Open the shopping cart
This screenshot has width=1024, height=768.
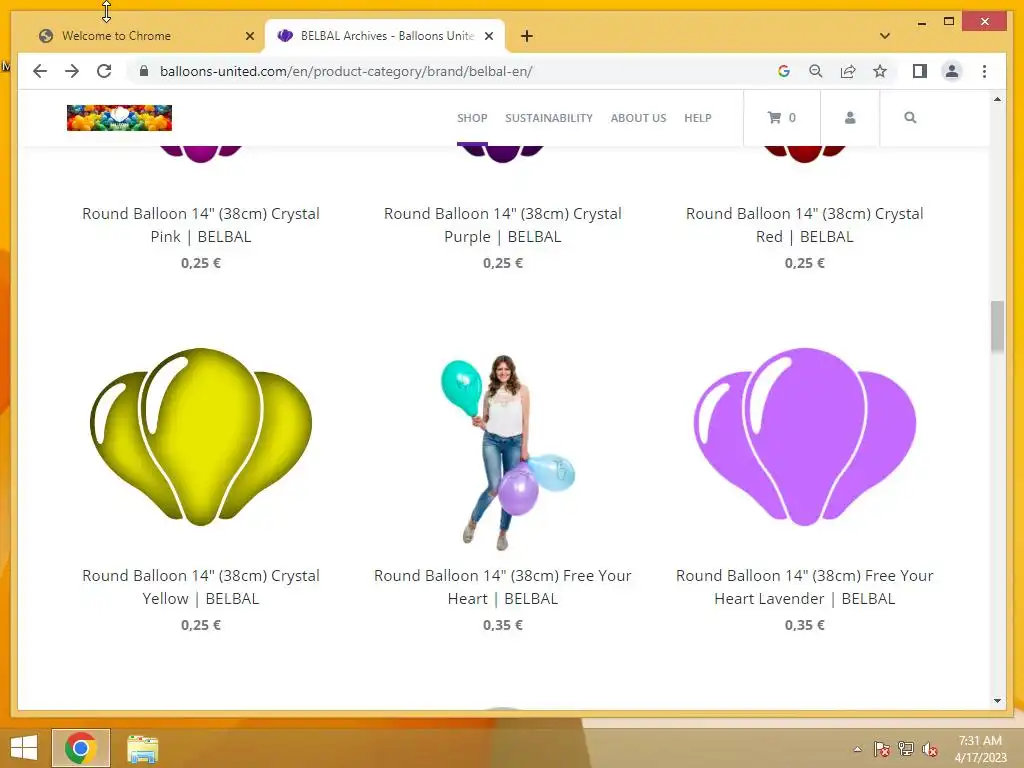(782, 118)
